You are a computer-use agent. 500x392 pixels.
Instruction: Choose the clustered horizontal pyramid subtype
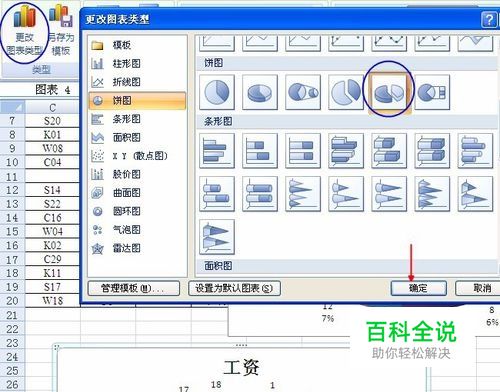(432, 194)
